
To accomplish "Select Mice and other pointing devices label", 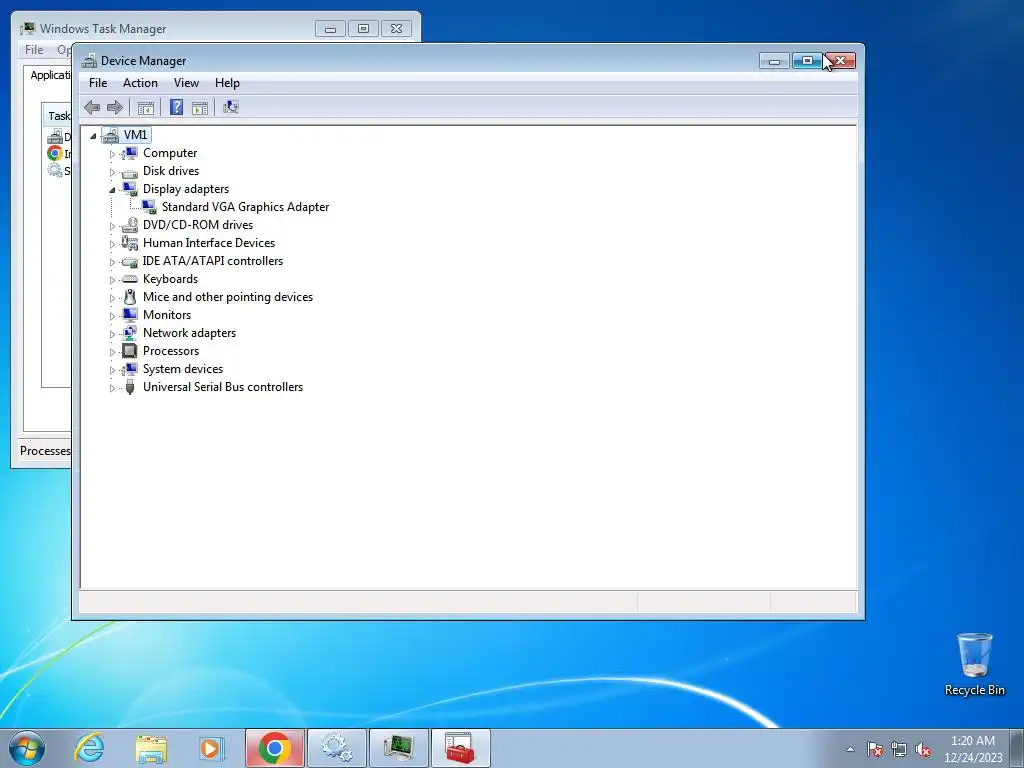I will [228, 297].
